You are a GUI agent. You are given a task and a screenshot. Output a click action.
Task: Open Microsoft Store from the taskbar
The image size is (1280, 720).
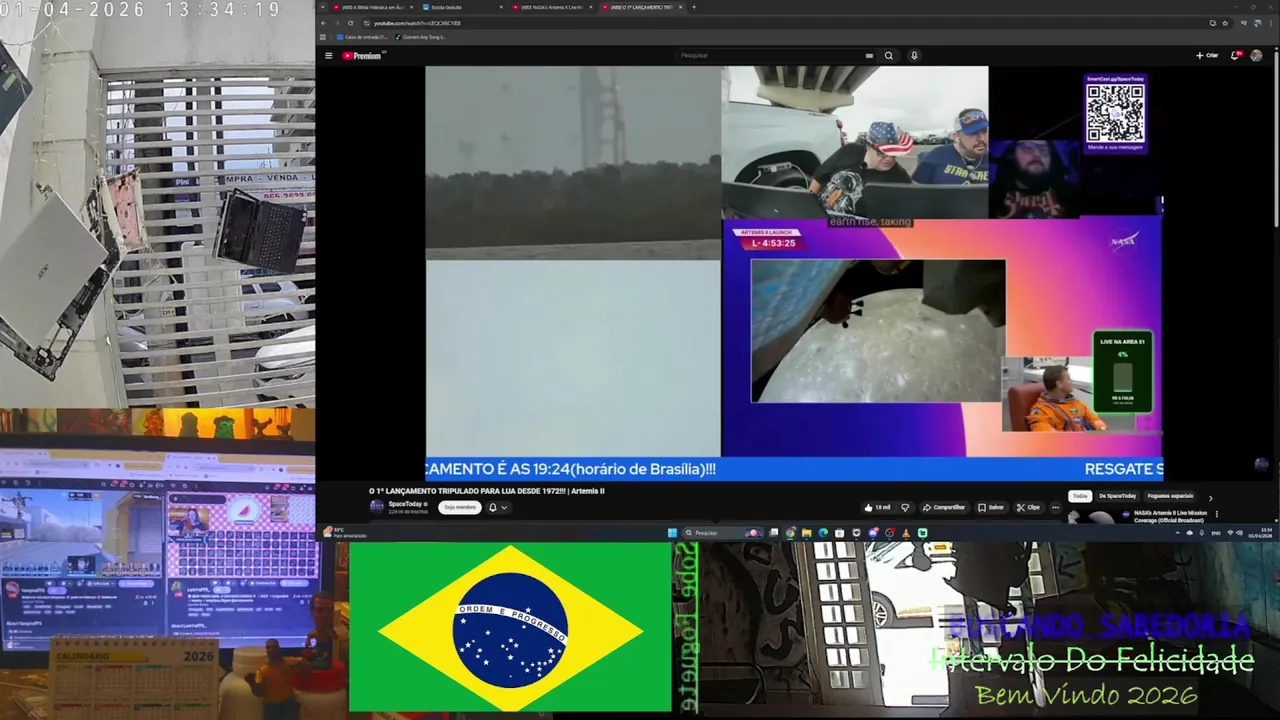click(839, 533)
